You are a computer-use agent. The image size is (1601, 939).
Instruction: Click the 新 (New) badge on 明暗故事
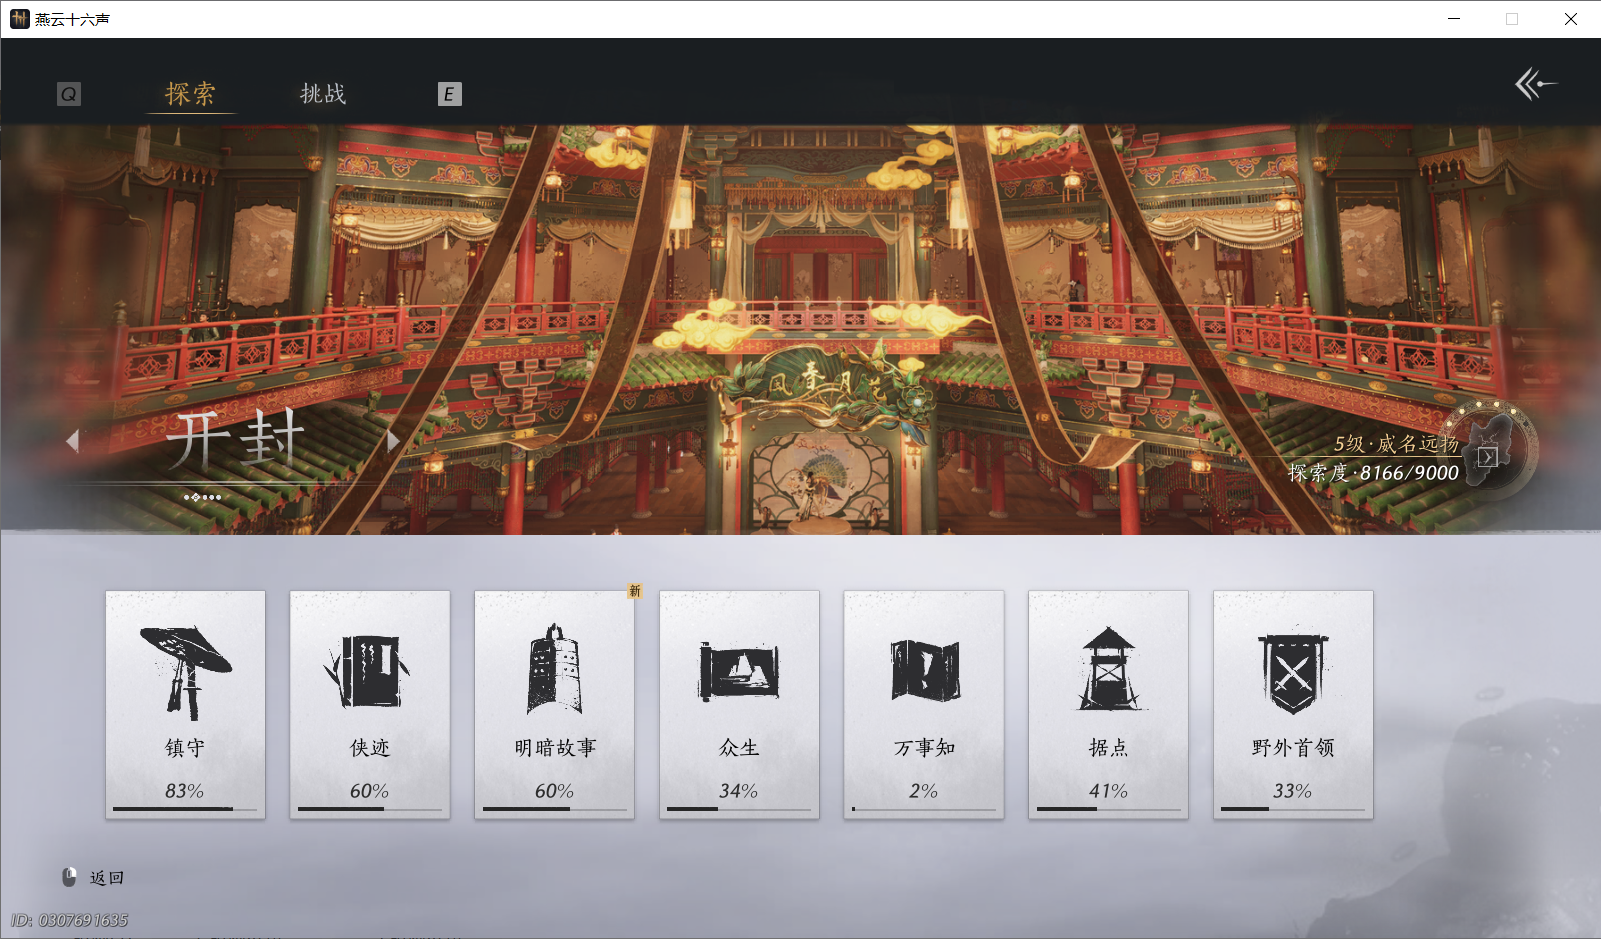coord(636,592)
